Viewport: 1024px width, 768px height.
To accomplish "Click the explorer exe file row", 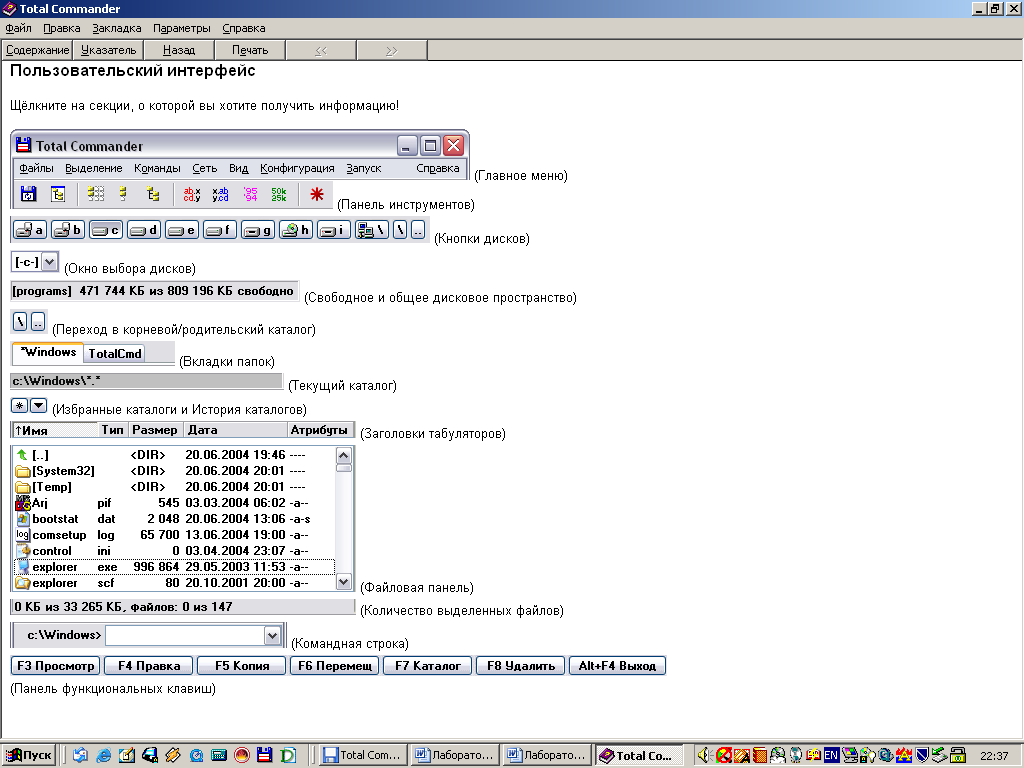I will click(x=174, y=567).
